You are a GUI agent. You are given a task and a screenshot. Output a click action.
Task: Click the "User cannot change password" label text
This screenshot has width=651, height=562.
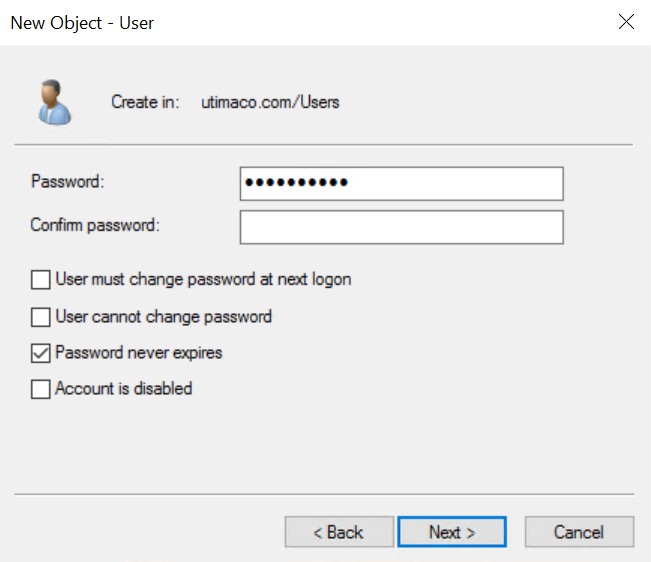coord(164,317)
